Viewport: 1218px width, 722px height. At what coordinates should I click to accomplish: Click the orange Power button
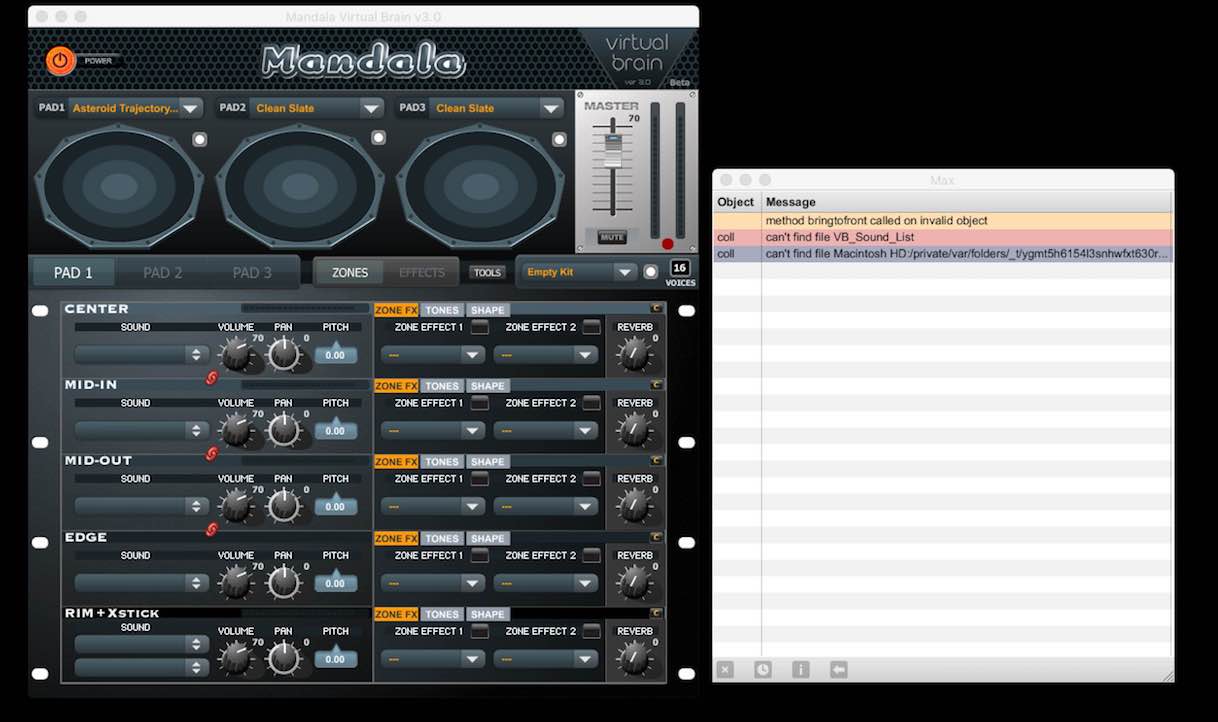point(61,60)
